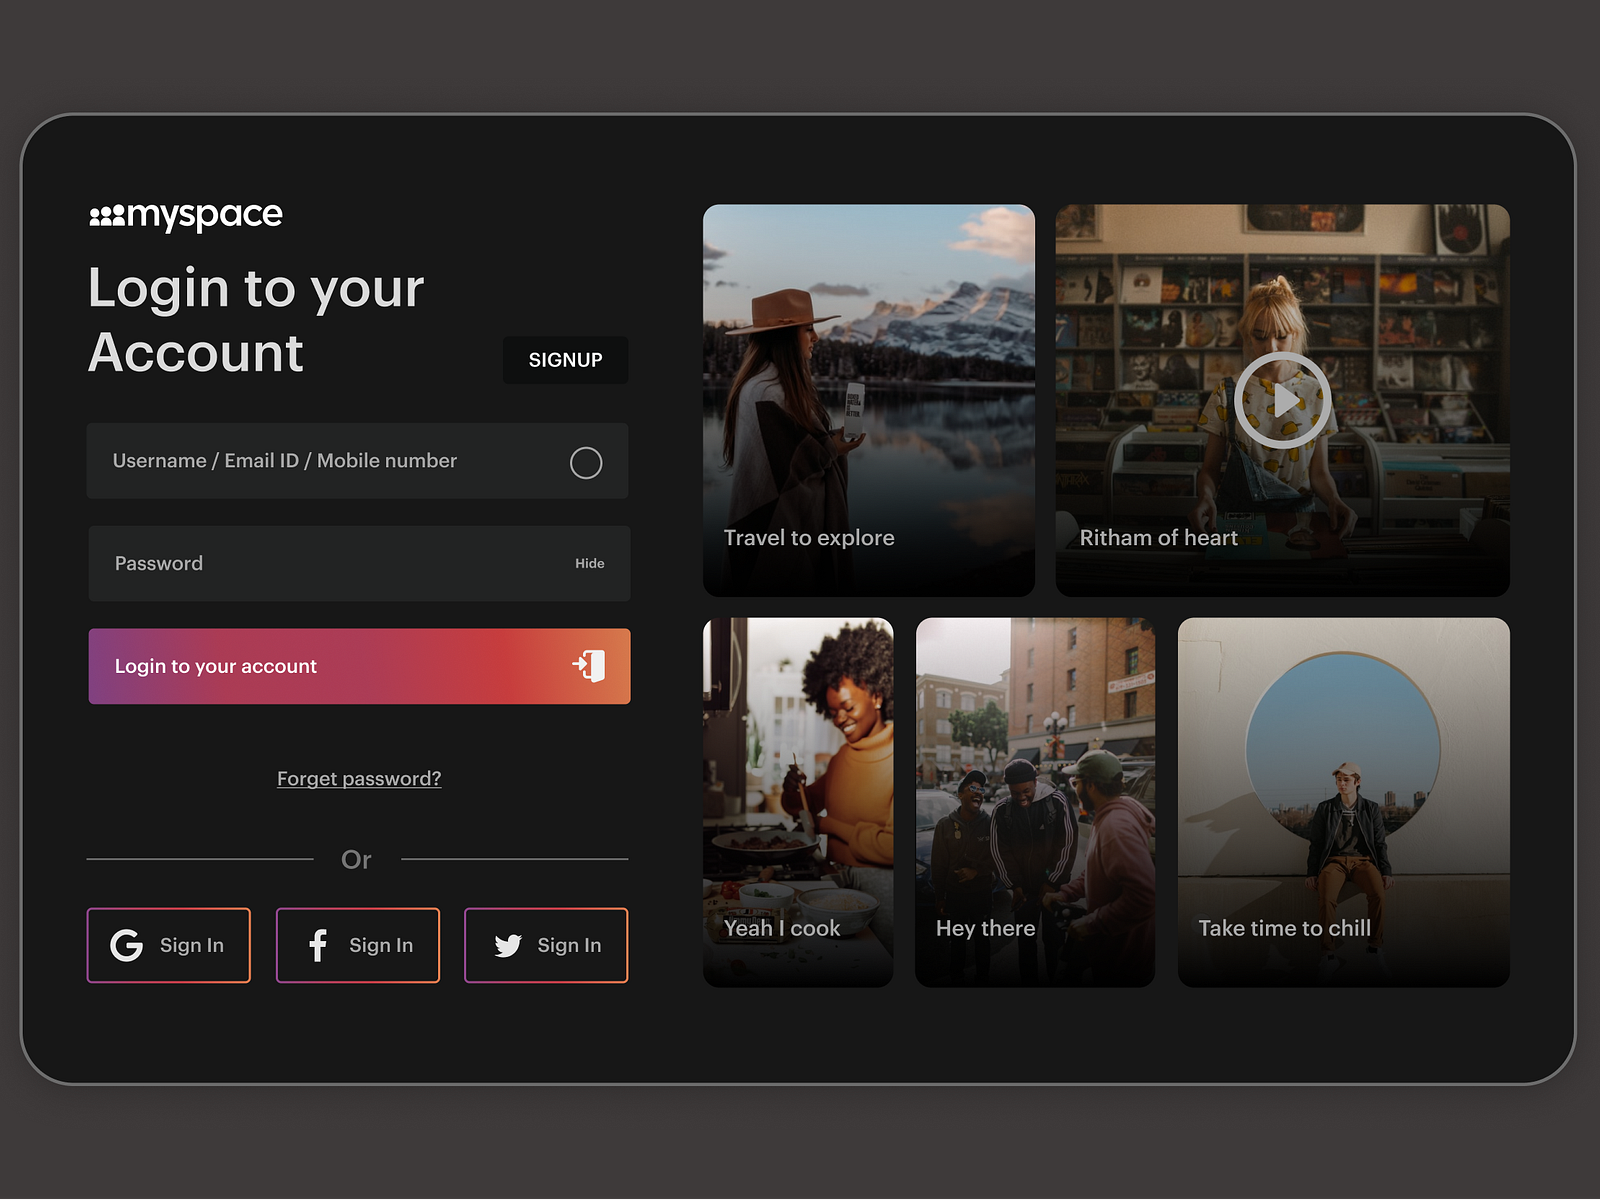The width and height of the screenshot is (1600, 1200).
Task: Select the Facebook sign-in icon
Action: point(317,945)
